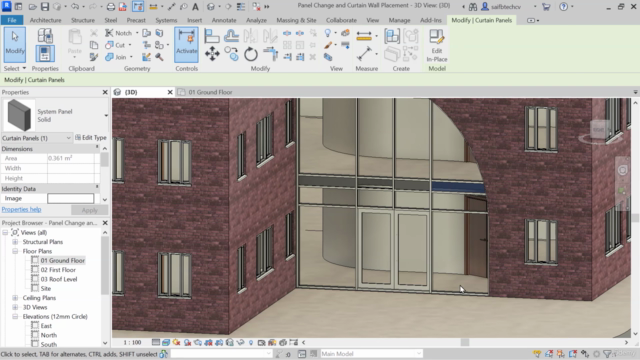Select the Copy tool next to Move

point(231,54)
